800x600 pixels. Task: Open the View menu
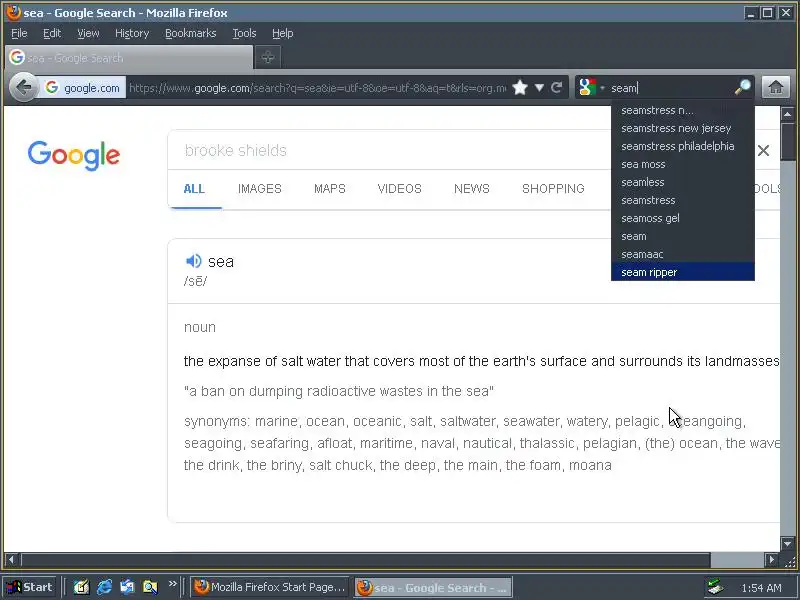[x=88, y=33]
